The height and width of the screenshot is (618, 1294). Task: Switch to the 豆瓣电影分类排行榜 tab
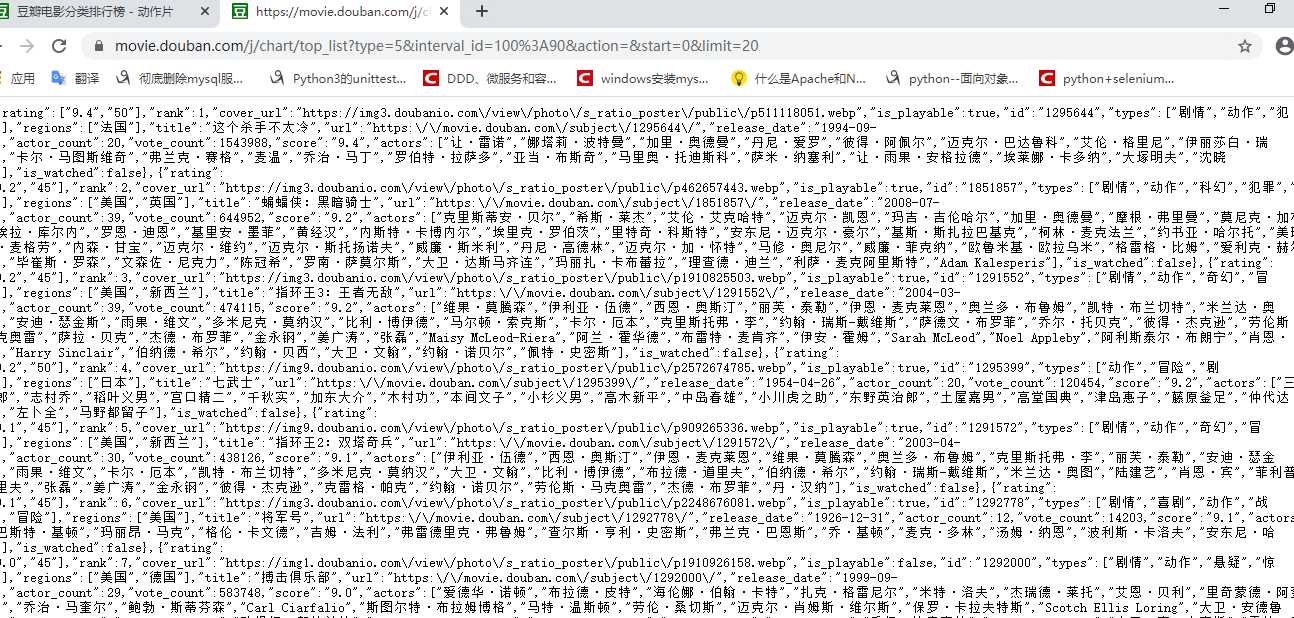click(108, 11)
